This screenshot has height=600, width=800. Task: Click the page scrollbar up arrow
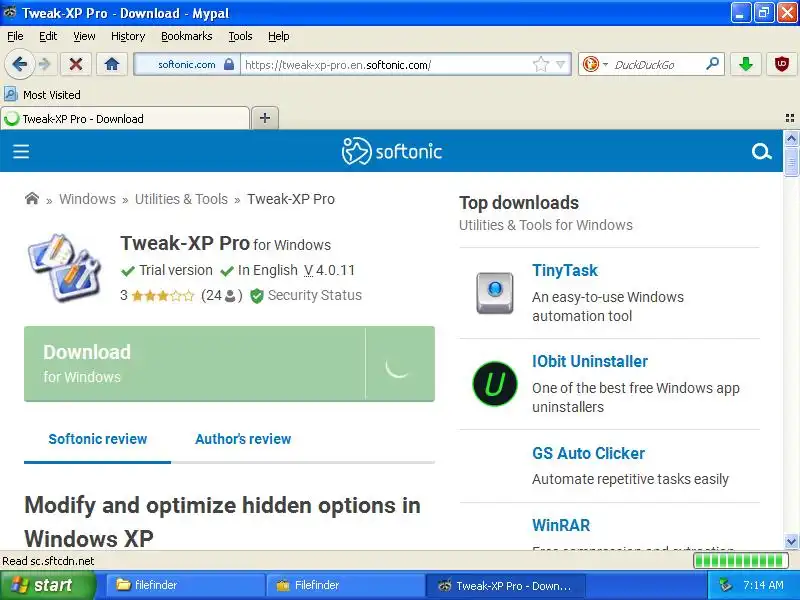coord(791,138)
